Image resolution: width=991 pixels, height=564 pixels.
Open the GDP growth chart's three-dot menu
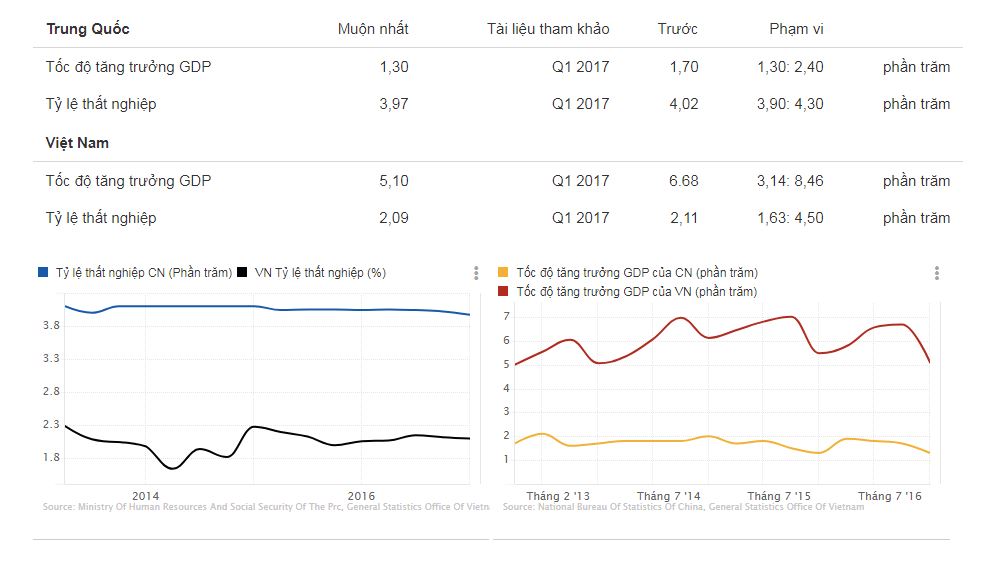[x=936, y=273]
